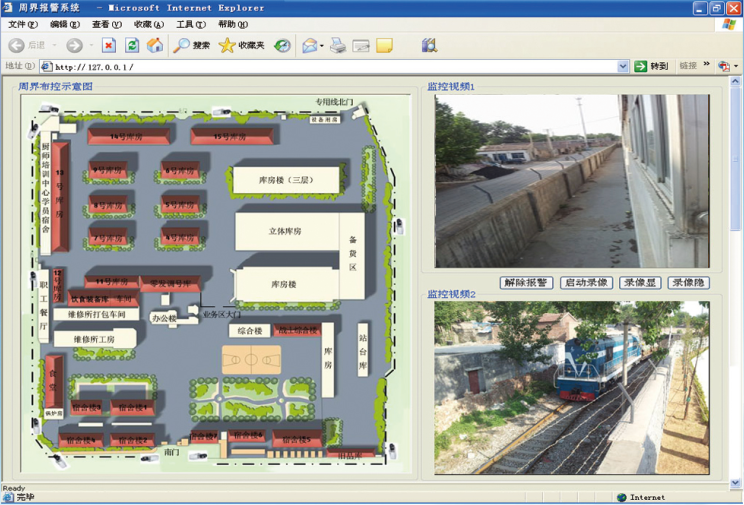Select the camera icon at map top-left corner
Viewport: 744px width, 505px height.
click(49, 109)
